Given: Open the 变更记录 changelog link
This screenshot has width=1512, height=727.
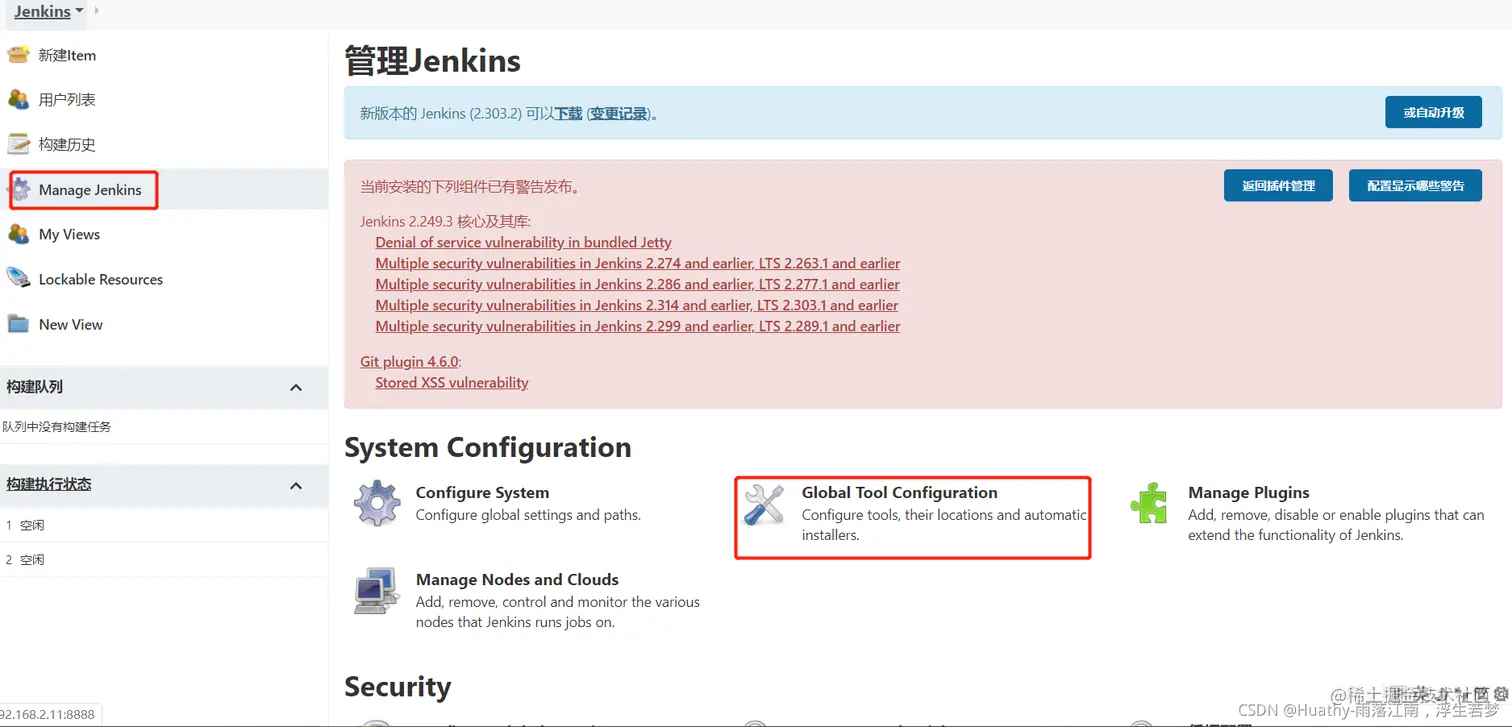Looking at the screenshot, I should [x=618, y=114].
